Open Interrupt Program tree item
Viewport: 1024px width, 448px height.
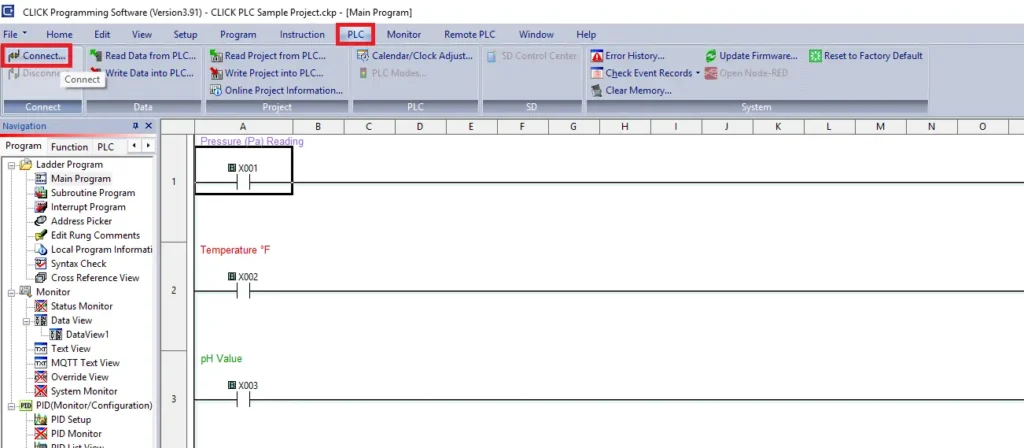[88, 207]
